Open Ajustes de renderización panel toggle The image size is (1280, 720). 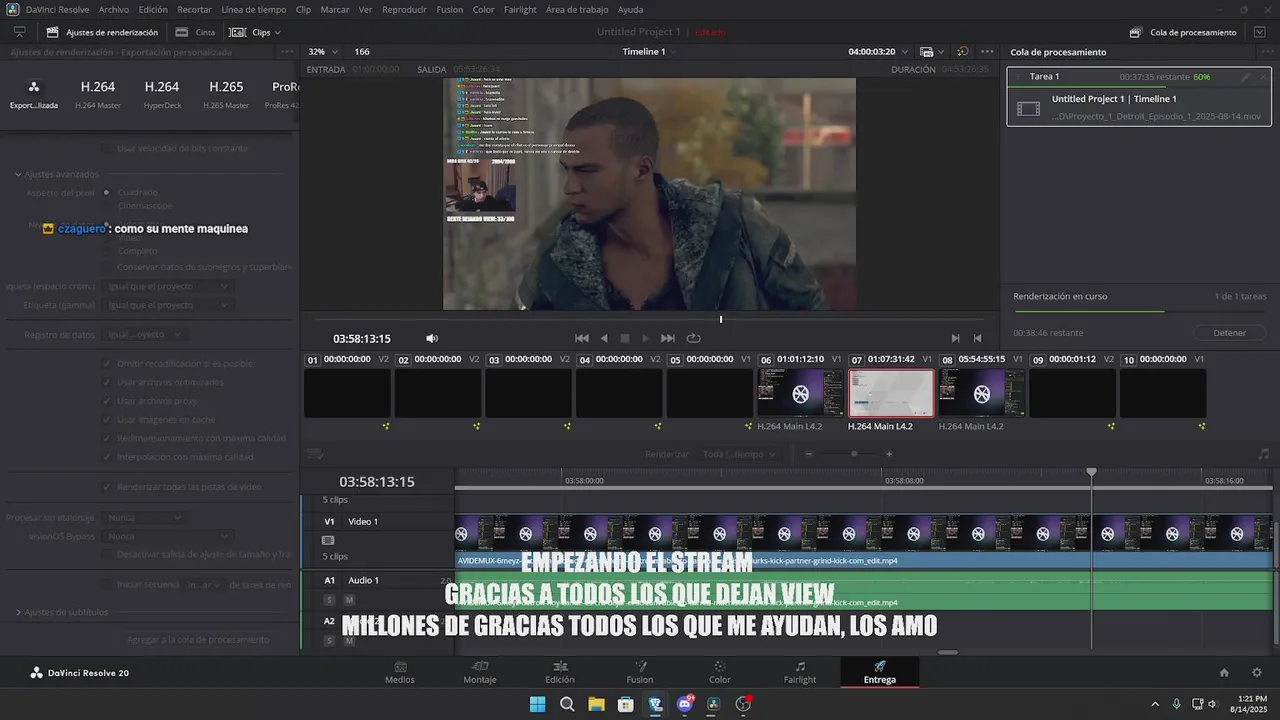[x=102, y=32]
